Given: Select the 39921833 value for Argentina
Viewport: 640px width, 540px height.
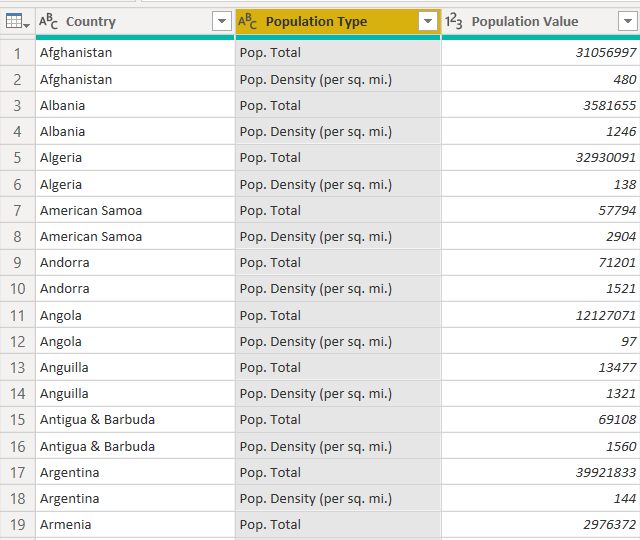Looking at the screenshot, I should click(541, 473).
